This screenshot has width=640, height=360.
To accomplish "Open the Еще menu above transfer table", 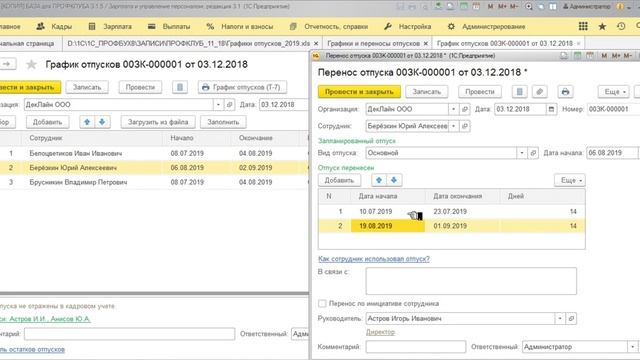I will click(x=570, y=180).
